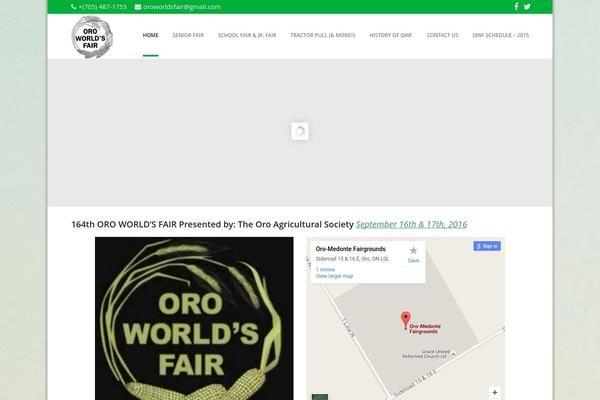600x400 pixels.
Task: Open Tractor Pull (& More!) page
Action: pyautogui.click(x=323, y=35)
